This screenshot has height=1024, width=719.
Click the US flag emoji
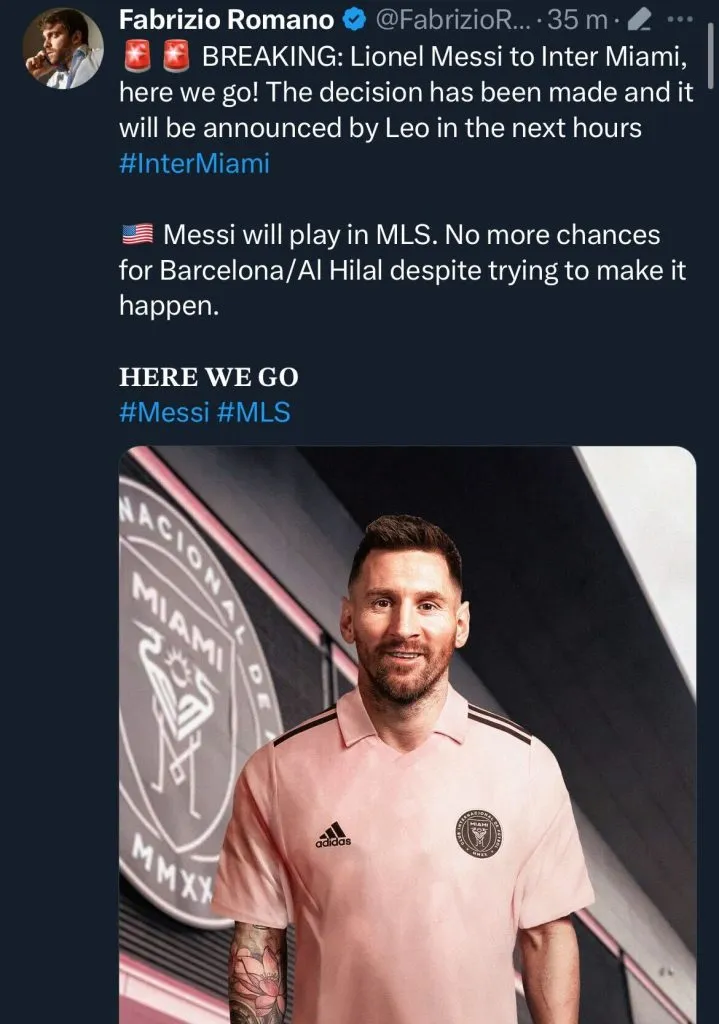(x=137, y=235)
